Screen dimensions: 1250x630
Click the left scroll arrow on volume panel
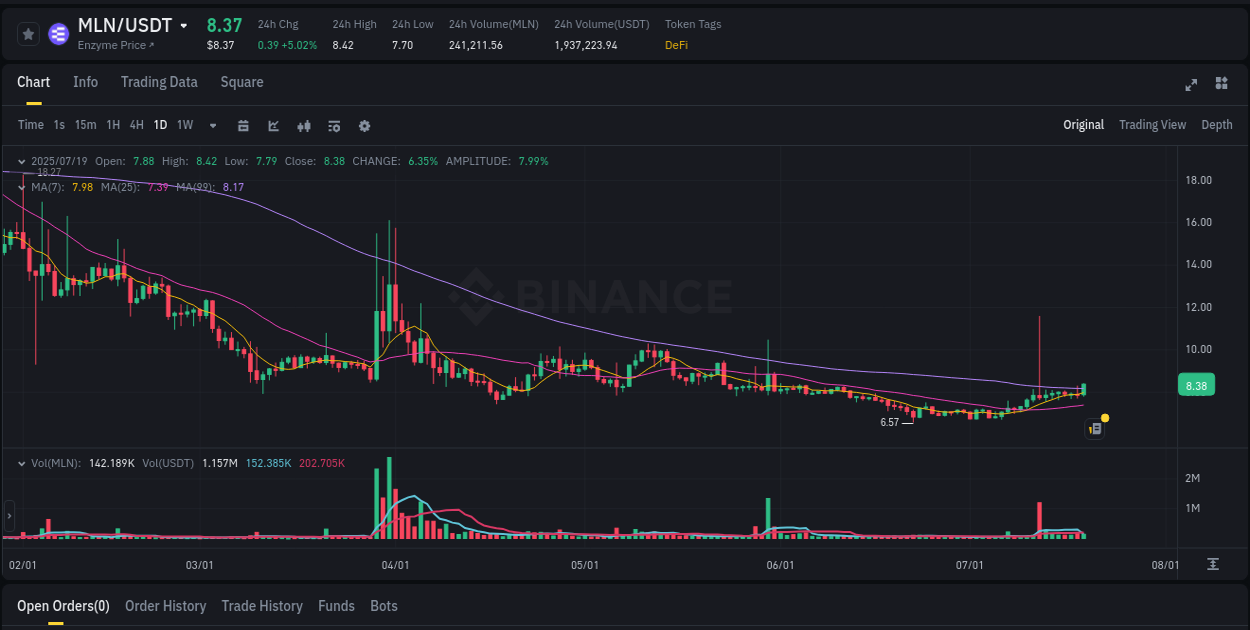point(9,515)
